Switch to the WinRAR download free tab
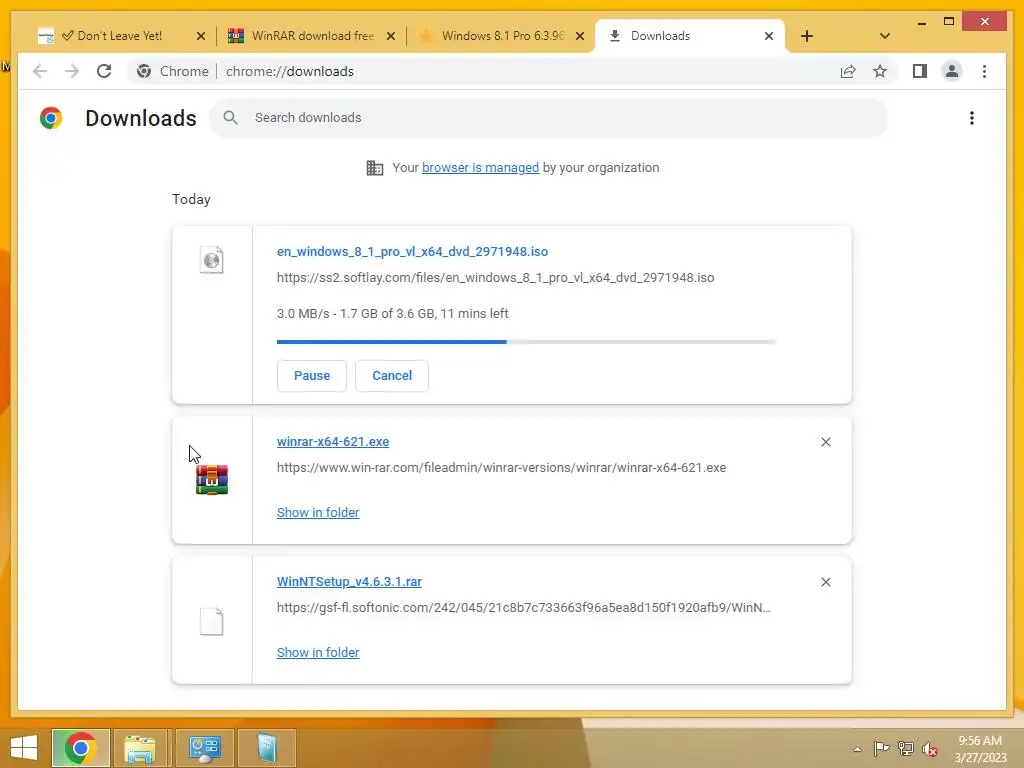The height and width of the screenshot is (768, 1024). (312, 36)
